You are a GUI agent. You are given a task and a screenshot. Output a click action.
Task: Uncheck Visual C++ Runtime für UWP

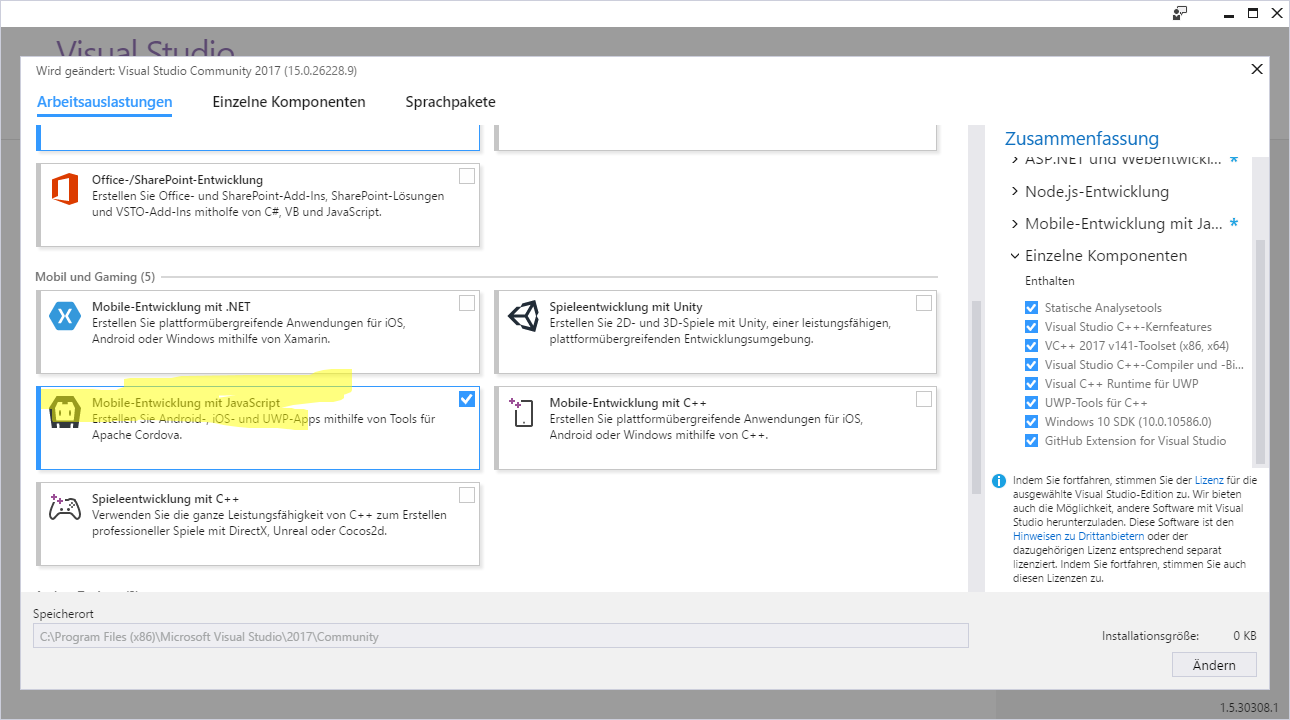[x=1032, y=384]
